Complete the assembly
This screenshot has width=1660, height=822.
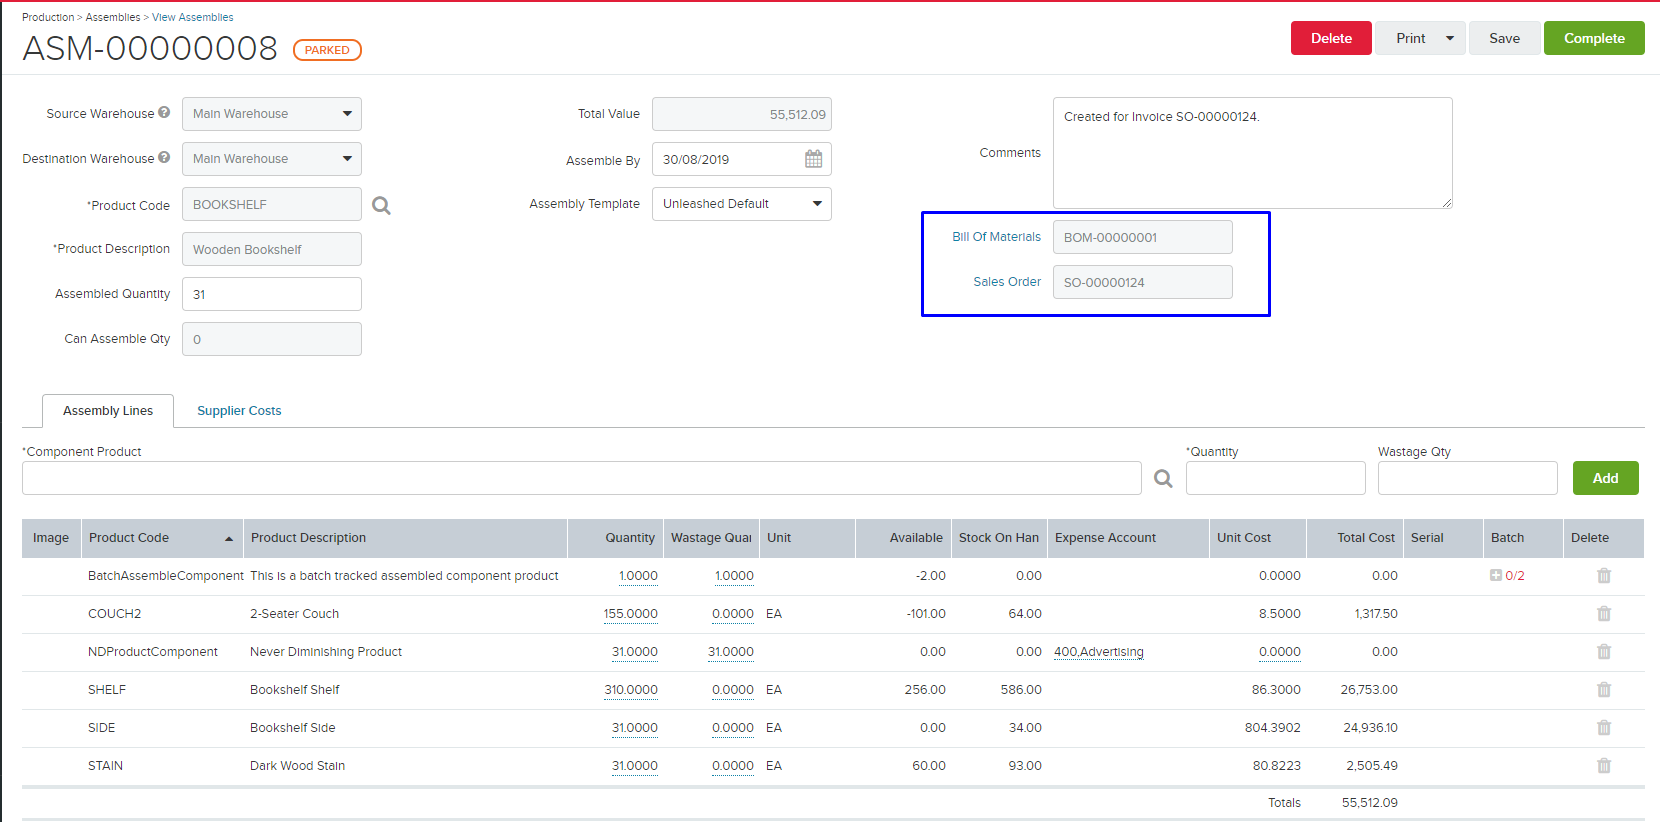1594,38
